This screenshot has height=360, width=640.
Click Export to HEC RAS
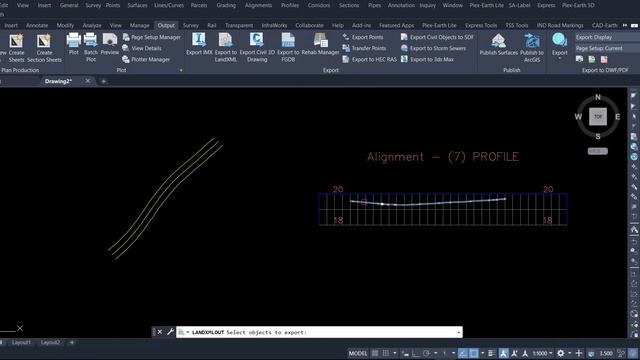369,60
